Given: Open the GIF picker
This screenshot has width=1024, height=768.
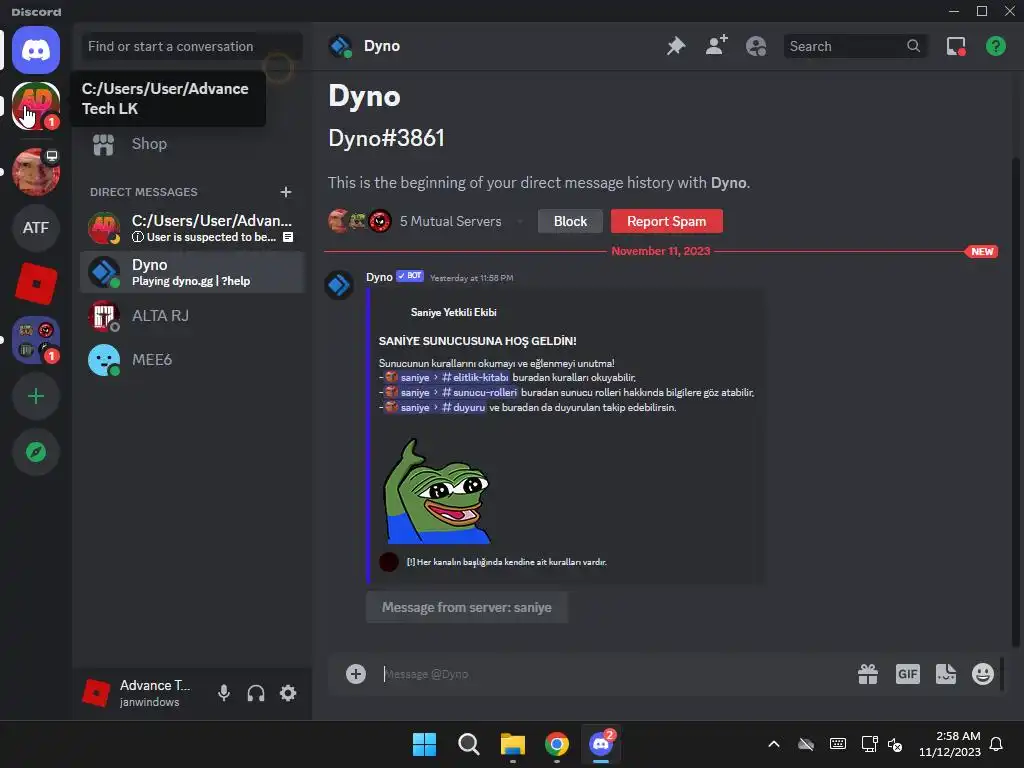Looking at the screenshot, I should click(908, 674).
